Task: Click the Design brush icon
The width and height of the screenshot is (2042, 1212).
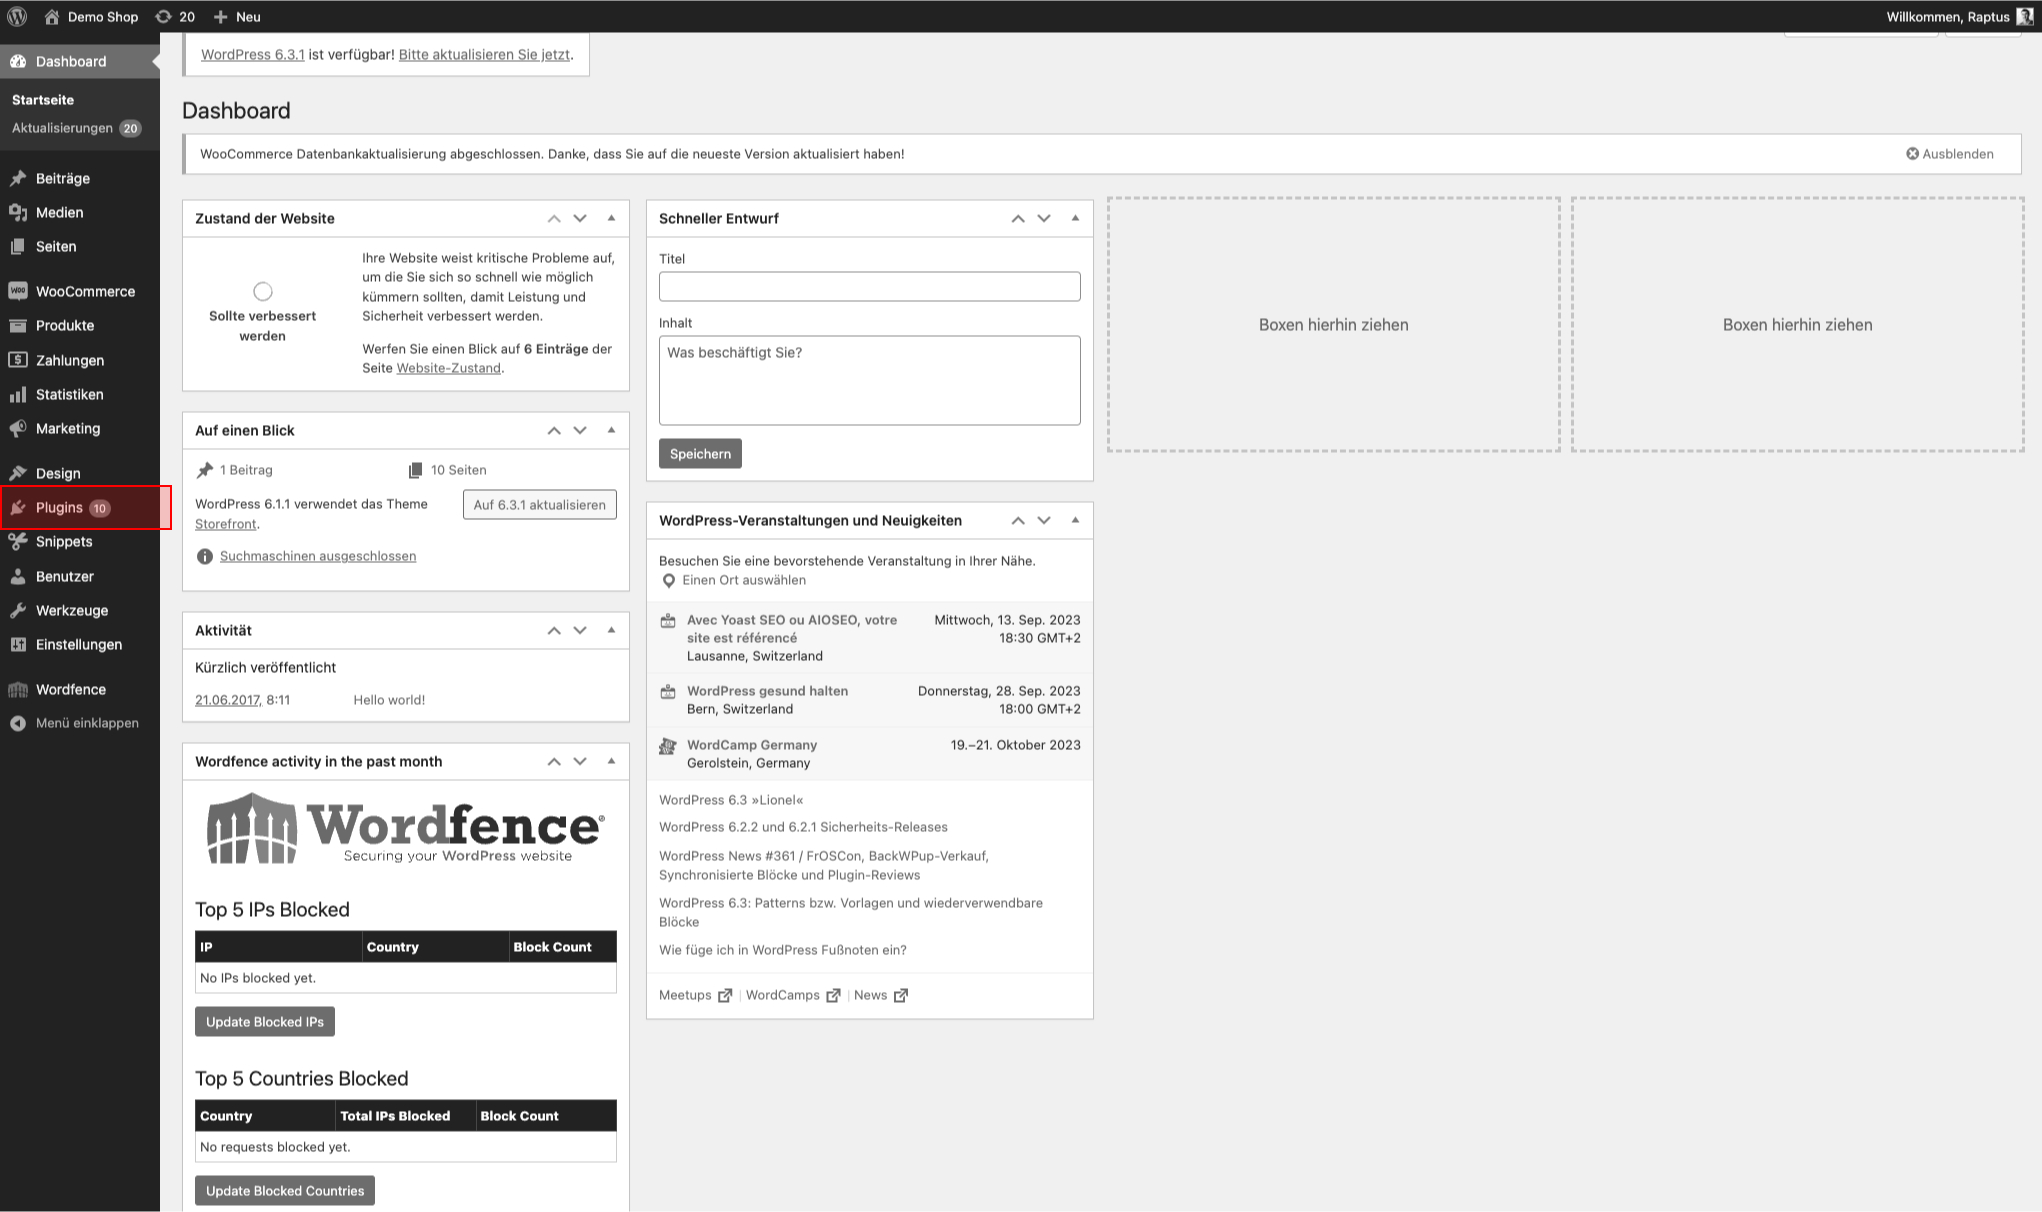Action: (x=18, y=473)
